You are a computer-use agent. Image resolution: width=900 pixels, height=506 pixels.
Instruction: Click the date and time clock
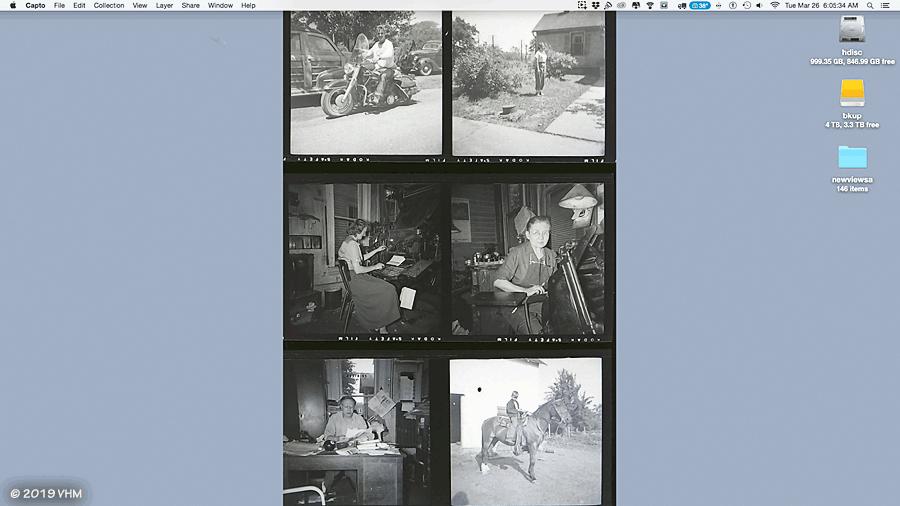[821, 5]
